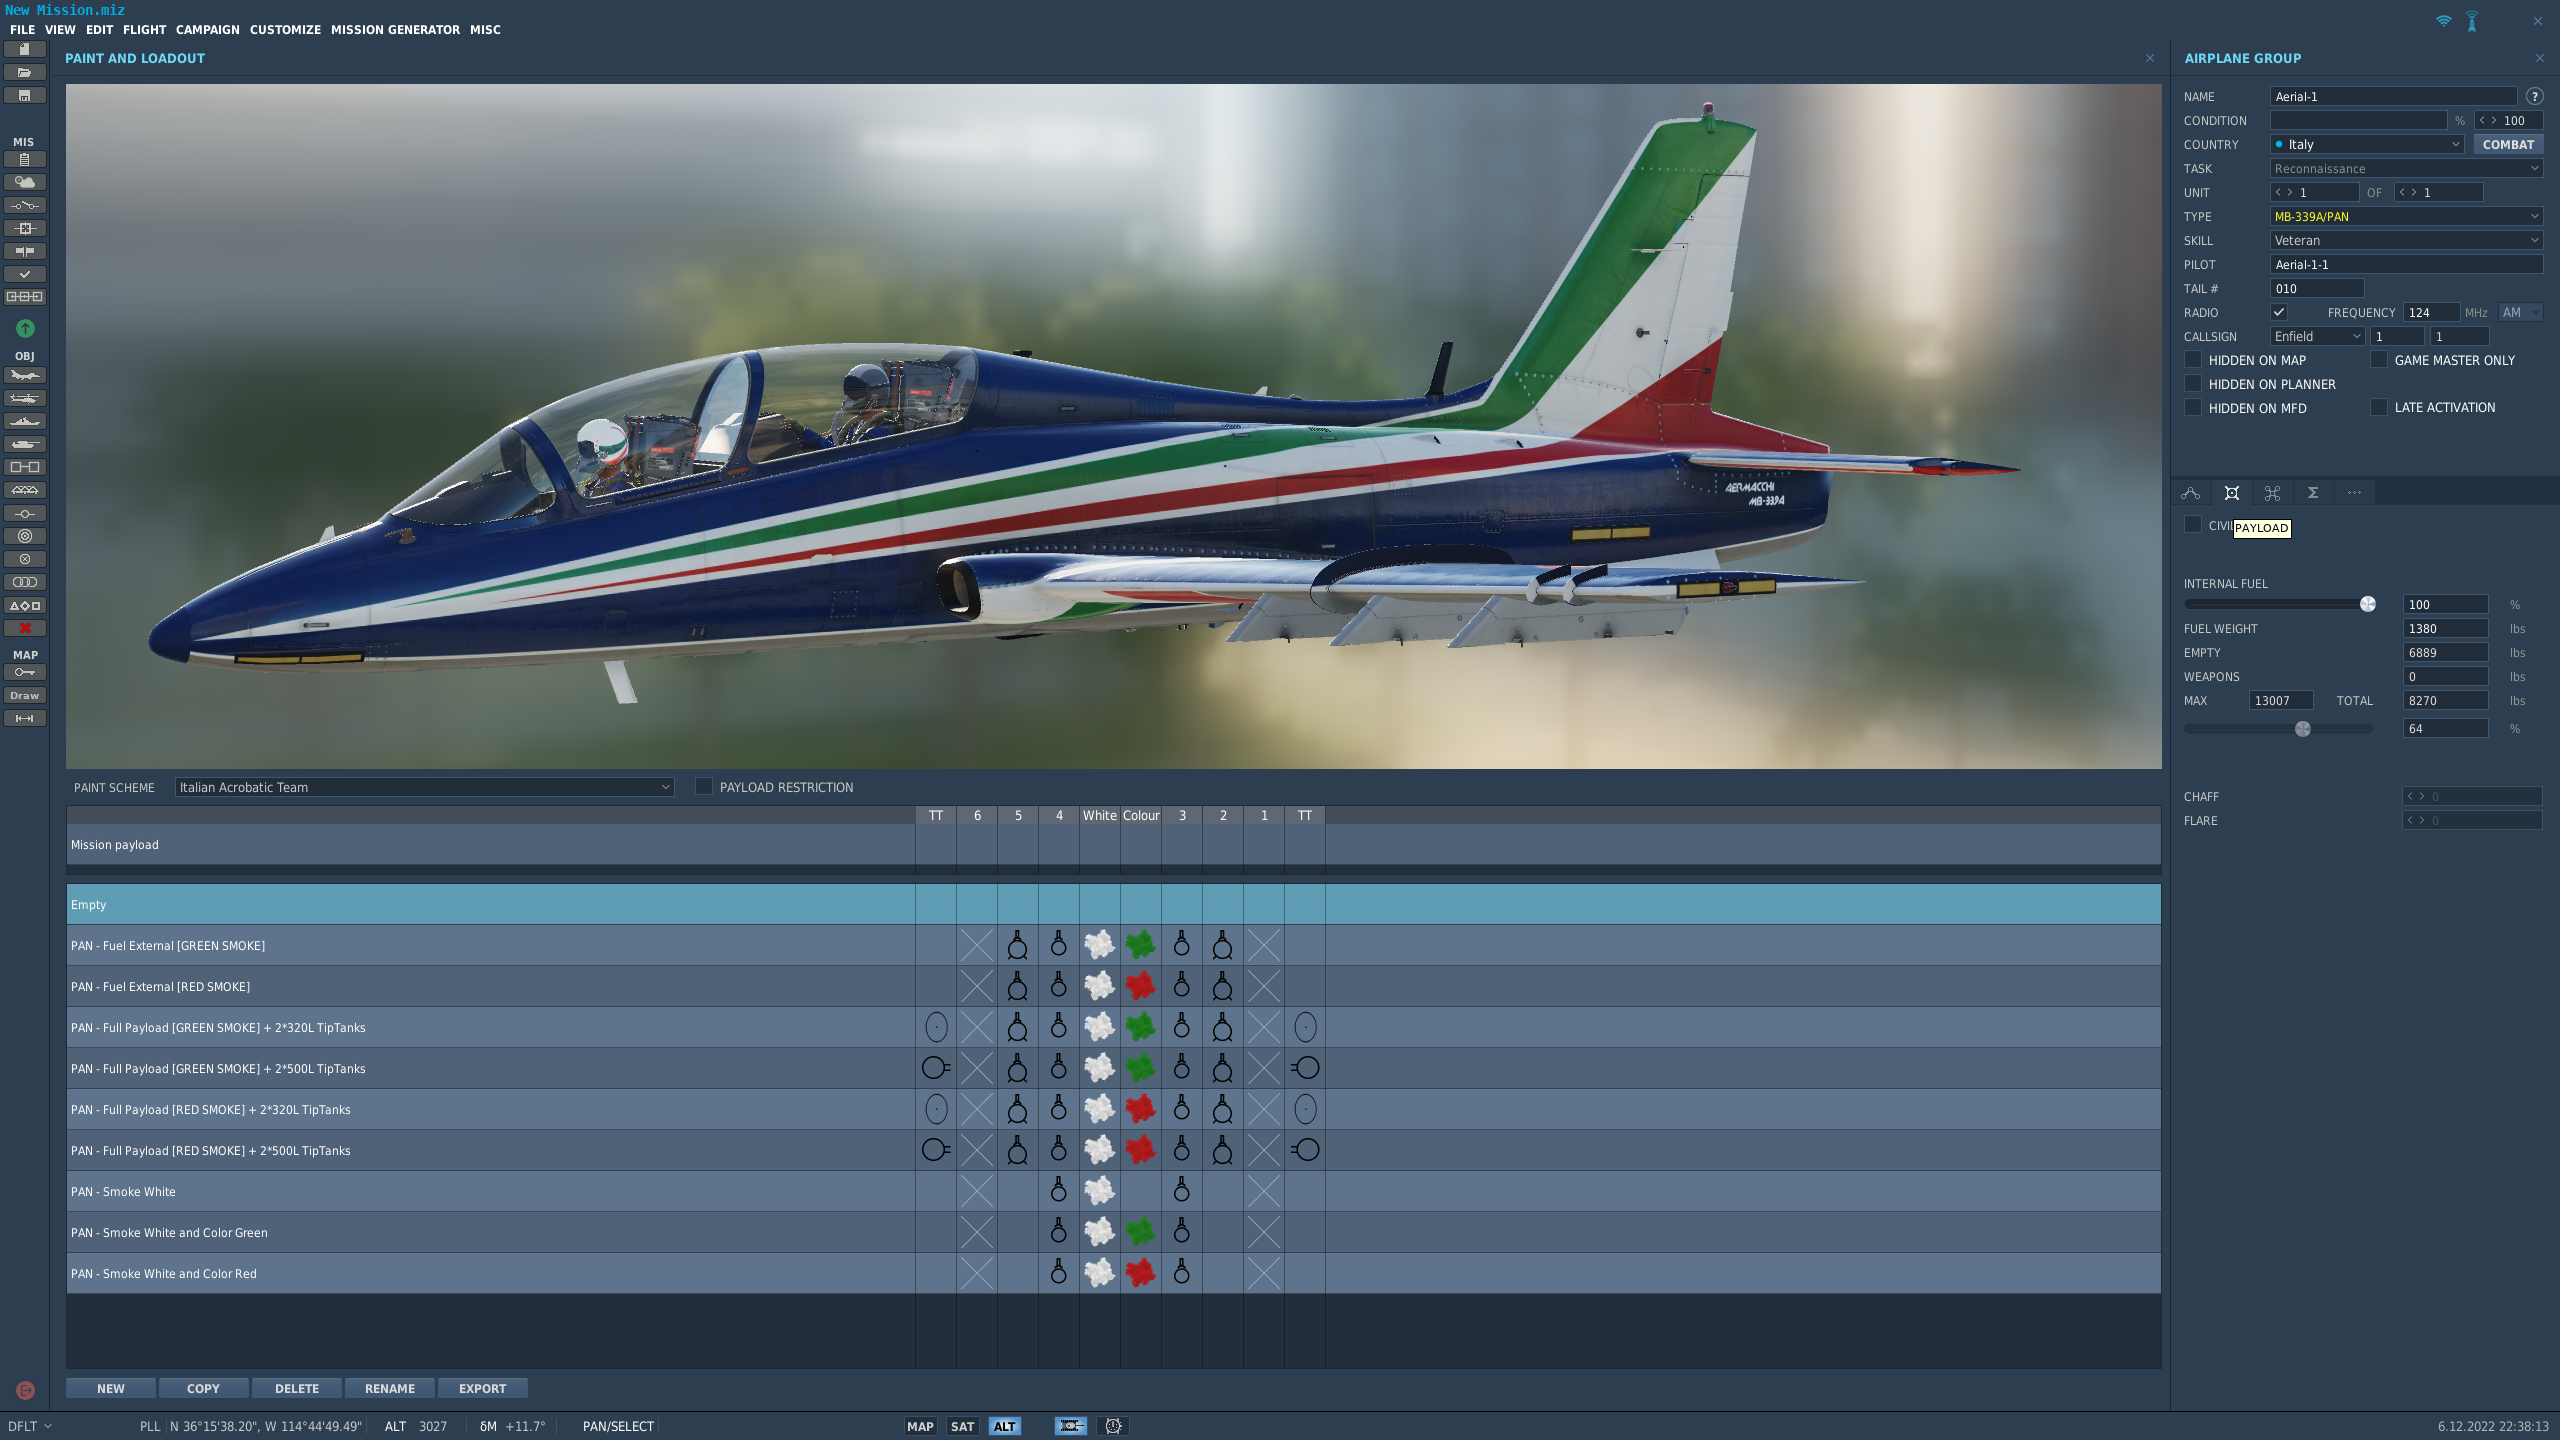Screen dimensions: 2560x1440
Task: Click the EXPORT payload button
Action: pos(483,1388)
